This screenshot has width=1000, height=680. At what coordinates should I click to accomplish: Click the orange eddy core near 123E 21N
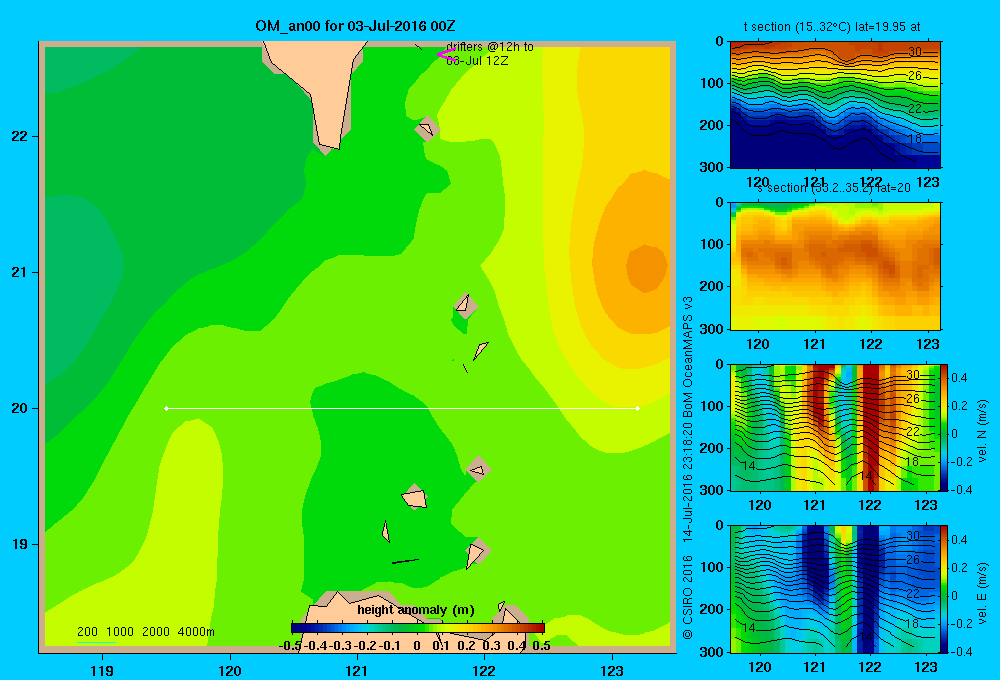pos(646,268)
